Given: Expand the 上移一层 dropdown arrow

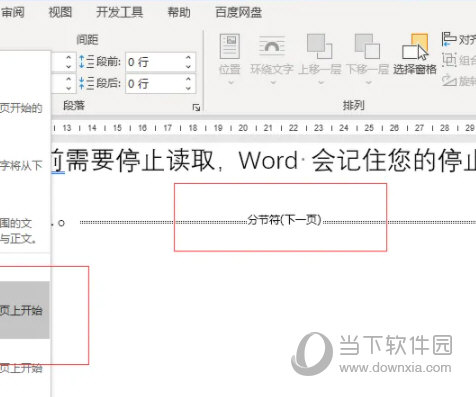Looking at the screenshot, I should click(321, 82).
